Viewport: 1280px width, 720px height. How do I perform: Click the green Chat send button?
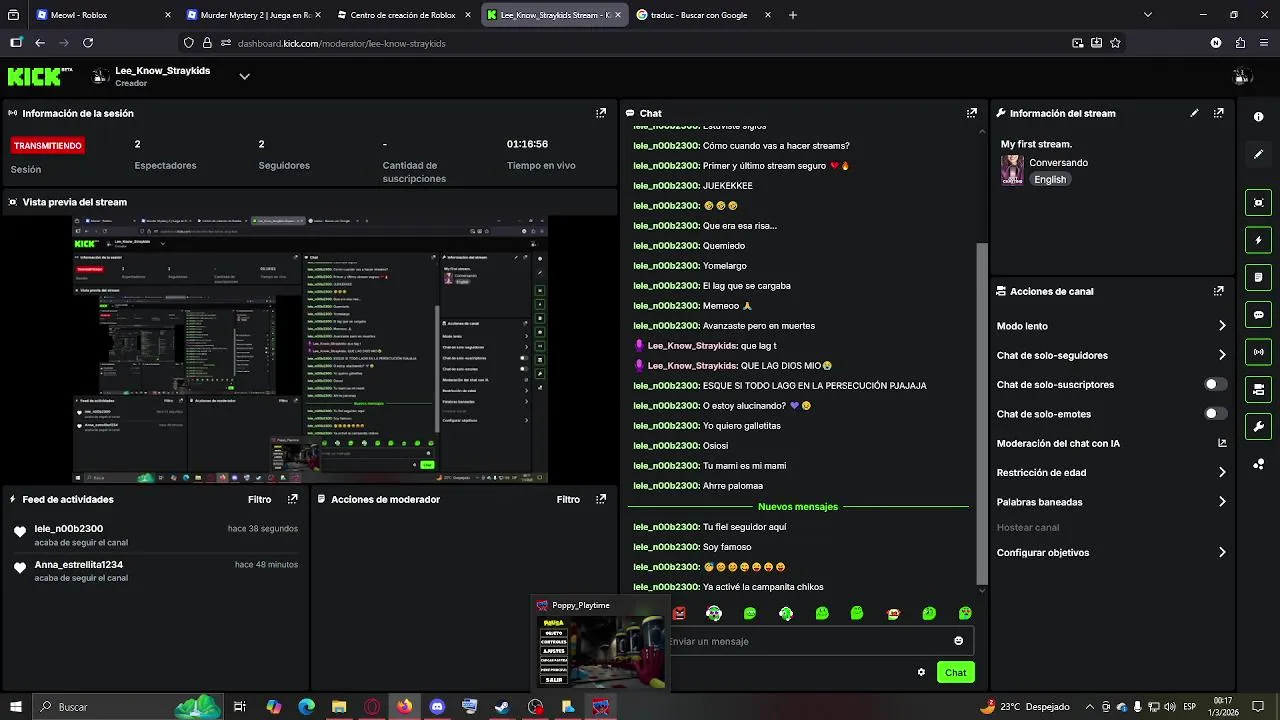[956, 672]
